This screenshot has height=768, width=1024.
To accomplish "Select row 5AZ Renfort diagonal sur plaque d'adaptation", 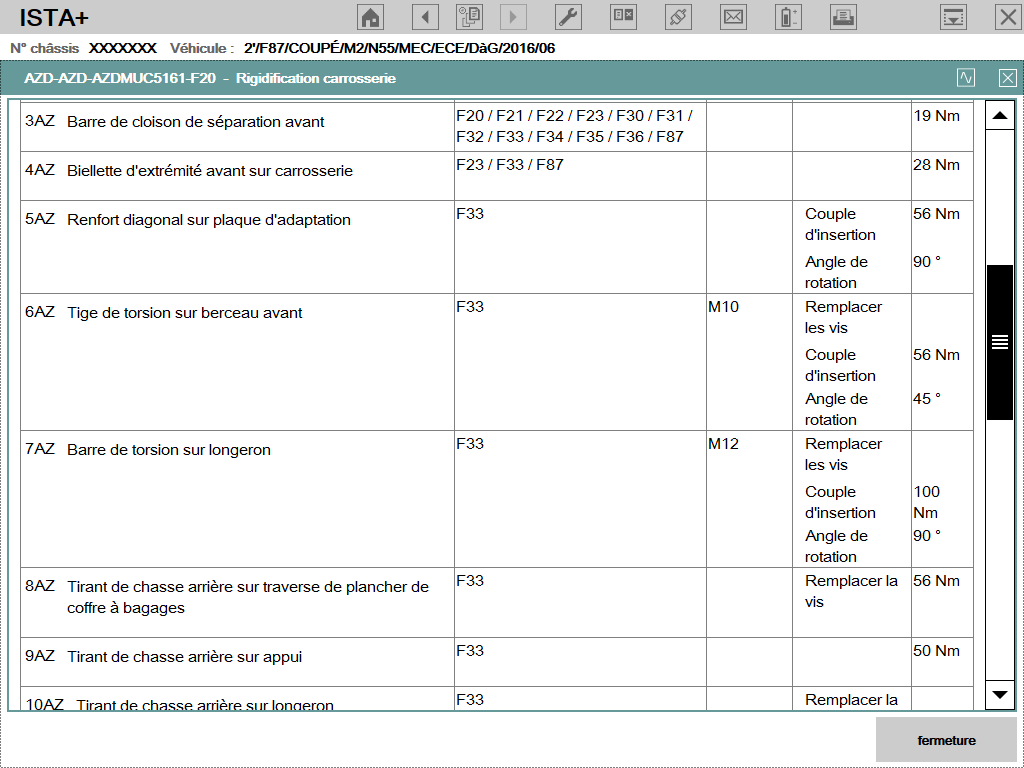I will [497, 248].
